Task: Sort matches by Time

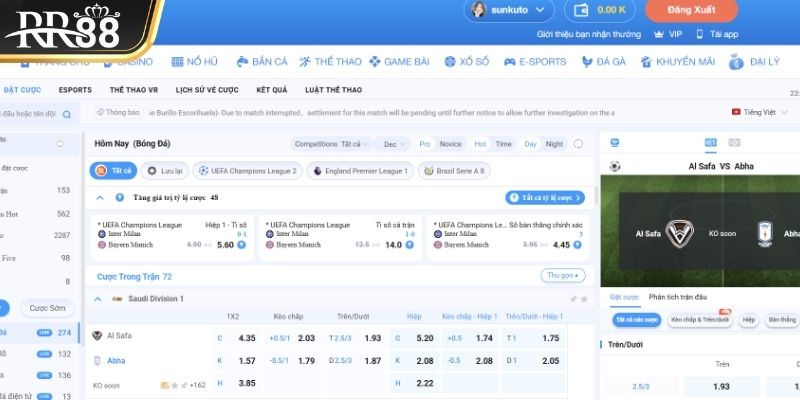Action: coord(504,144)
